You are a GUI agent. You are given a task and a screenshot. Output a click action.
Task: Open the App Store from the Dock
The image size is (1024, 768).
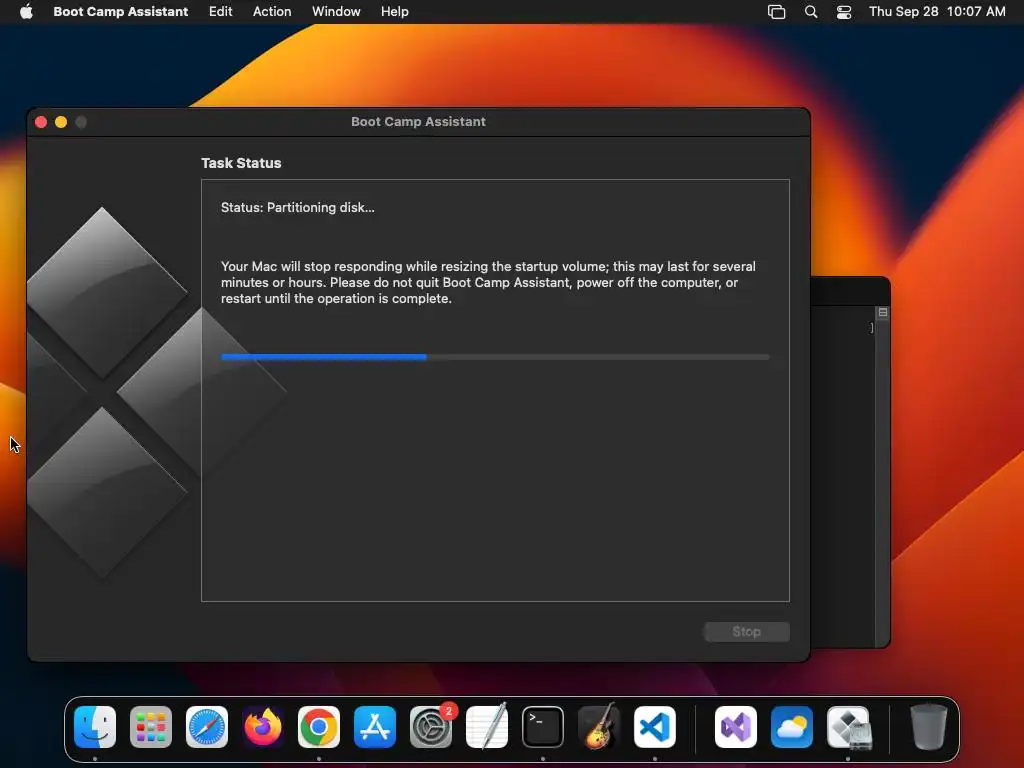pos(375,727)
